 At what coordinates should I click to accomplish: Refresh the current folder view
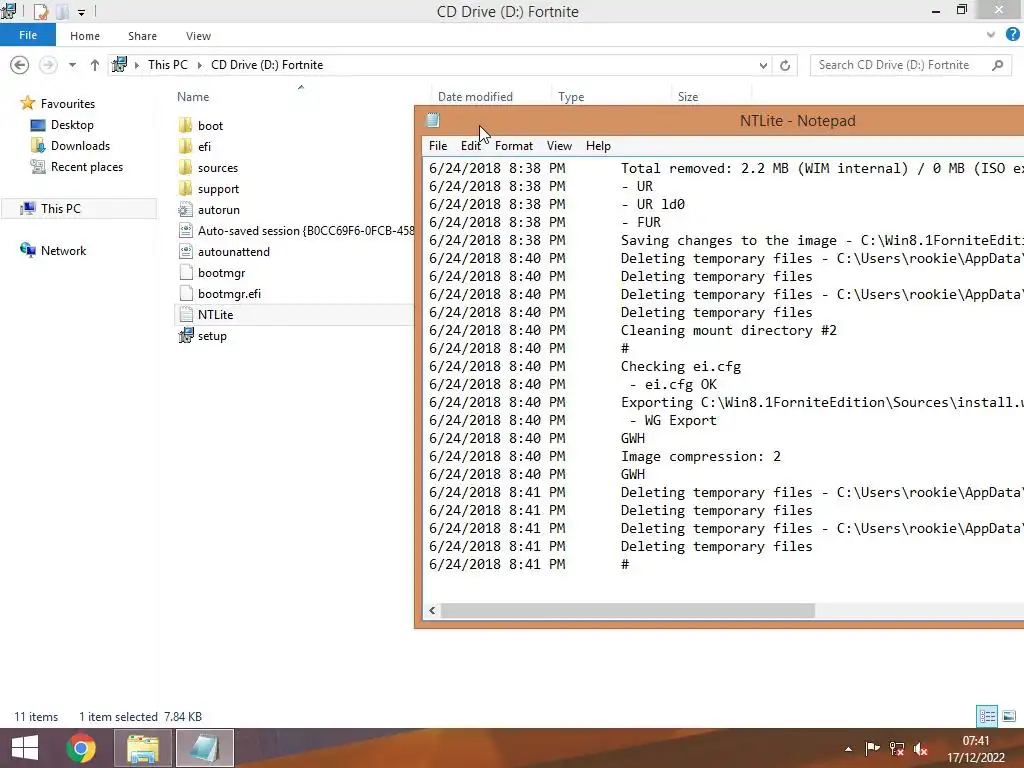pyautogui.click(x=785, y=65)
